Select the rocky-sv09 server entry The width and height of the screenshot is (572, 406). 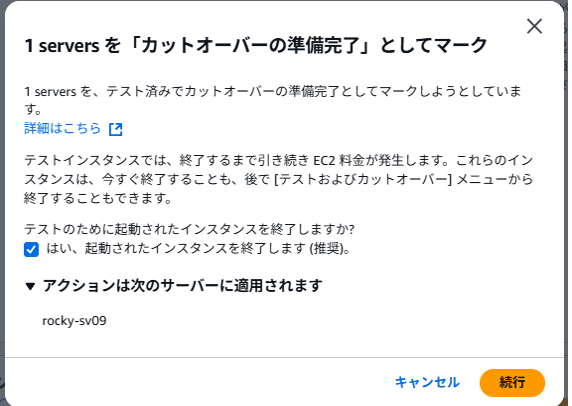pyautogui.click(x=74, y=321)
